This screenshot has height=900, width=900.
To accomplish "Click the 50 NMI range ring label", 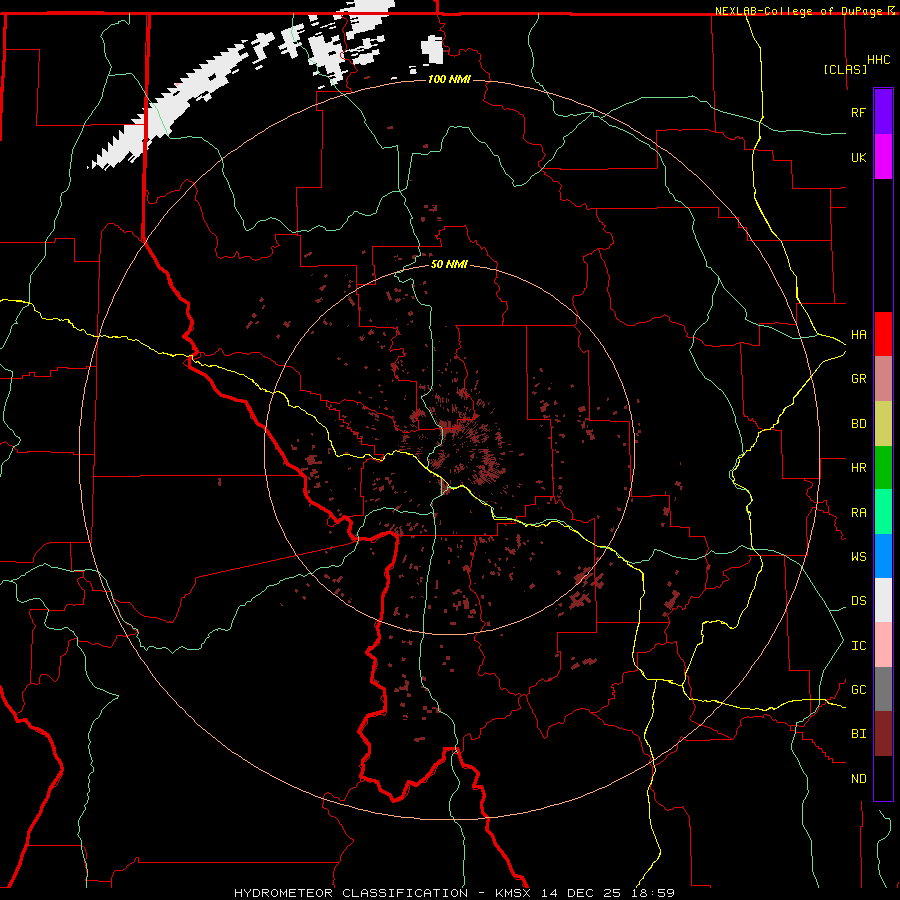I will 449,264.
